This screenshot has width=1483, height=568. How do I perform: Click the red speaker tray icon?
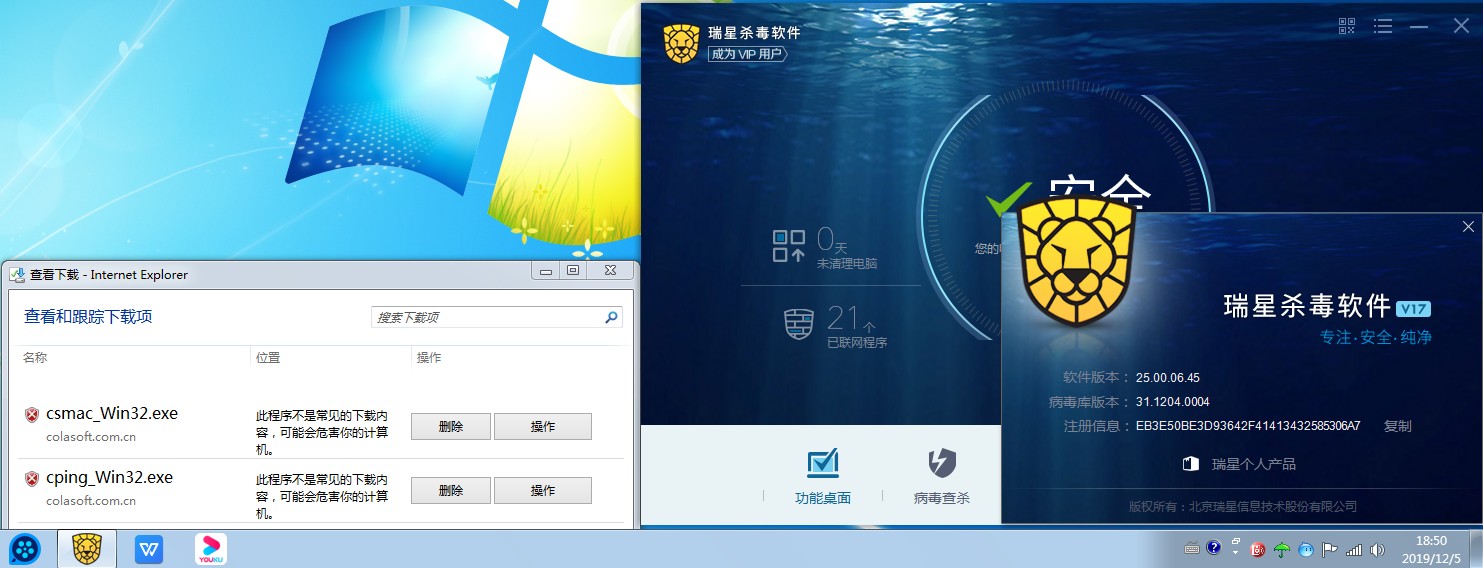pos(1258,549)
